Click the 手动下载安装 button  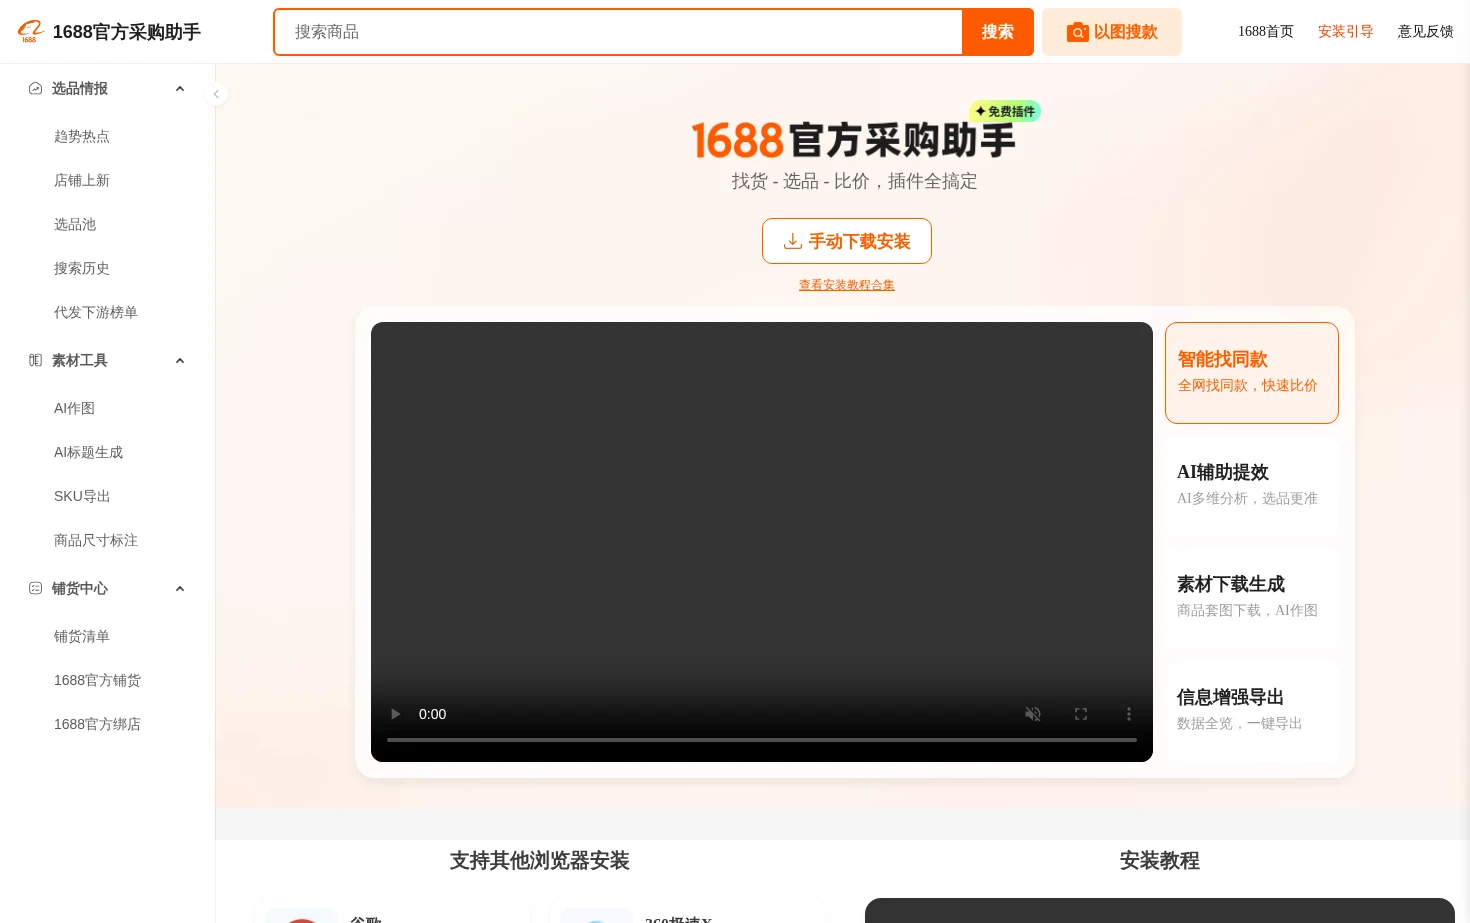(x=847, y=241)
